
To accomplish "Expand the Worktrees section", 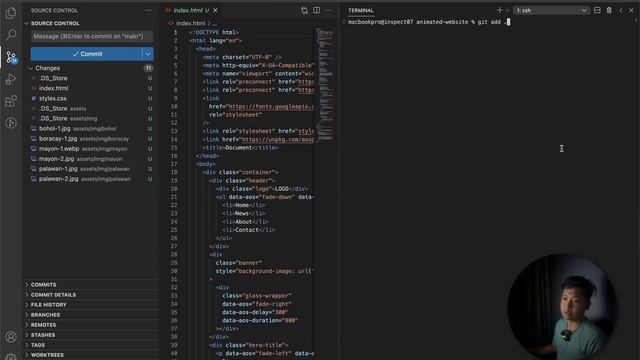I will pos(47,355).
